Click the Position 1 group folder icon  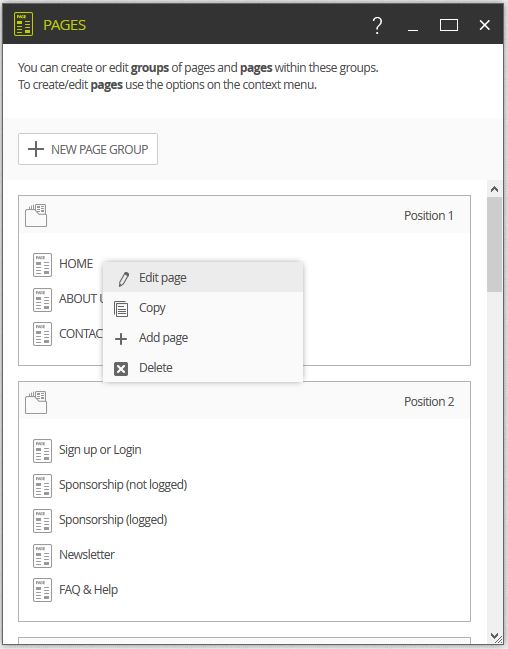coord(36,215)
